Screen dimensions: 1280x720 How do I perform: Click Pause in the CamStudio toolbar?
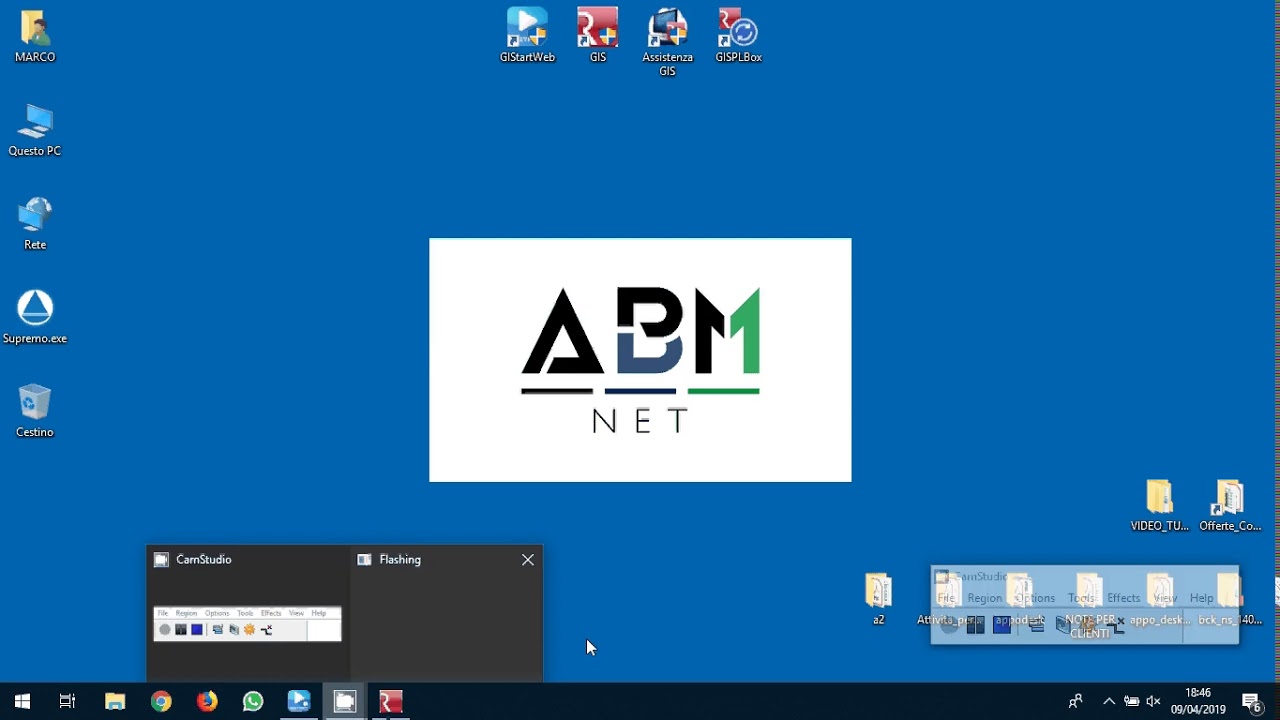[975, 626]
